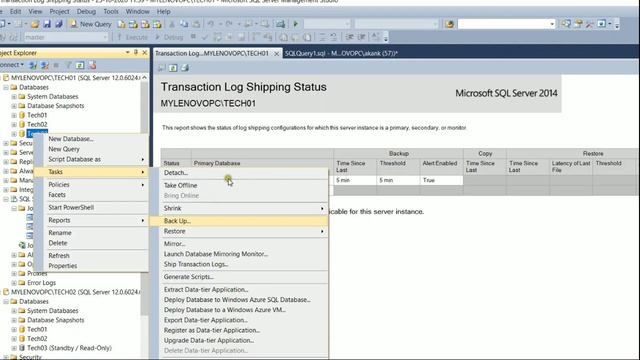Image resolution: width=640 pixels, height=360 pixels.
Task: Click the Toolbox wrench icon
Action: (x=589, y=24)
